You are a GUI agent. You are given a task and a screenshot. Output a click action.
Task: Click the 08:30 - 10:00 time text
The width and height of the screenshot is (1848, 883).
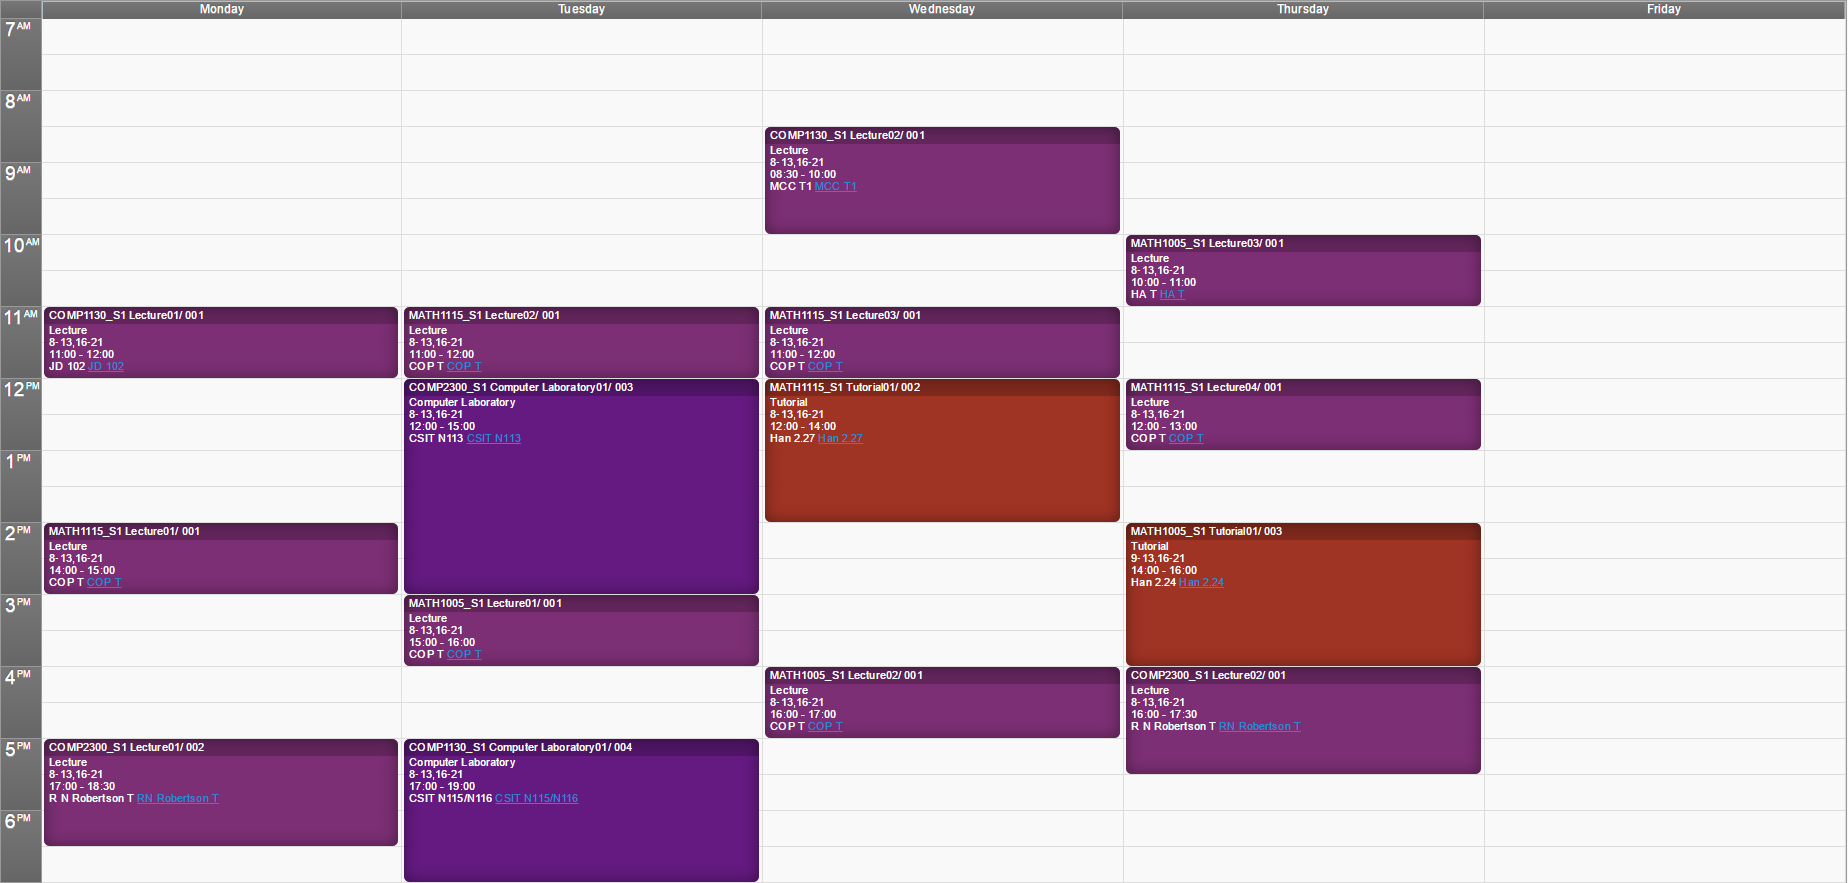803,175
